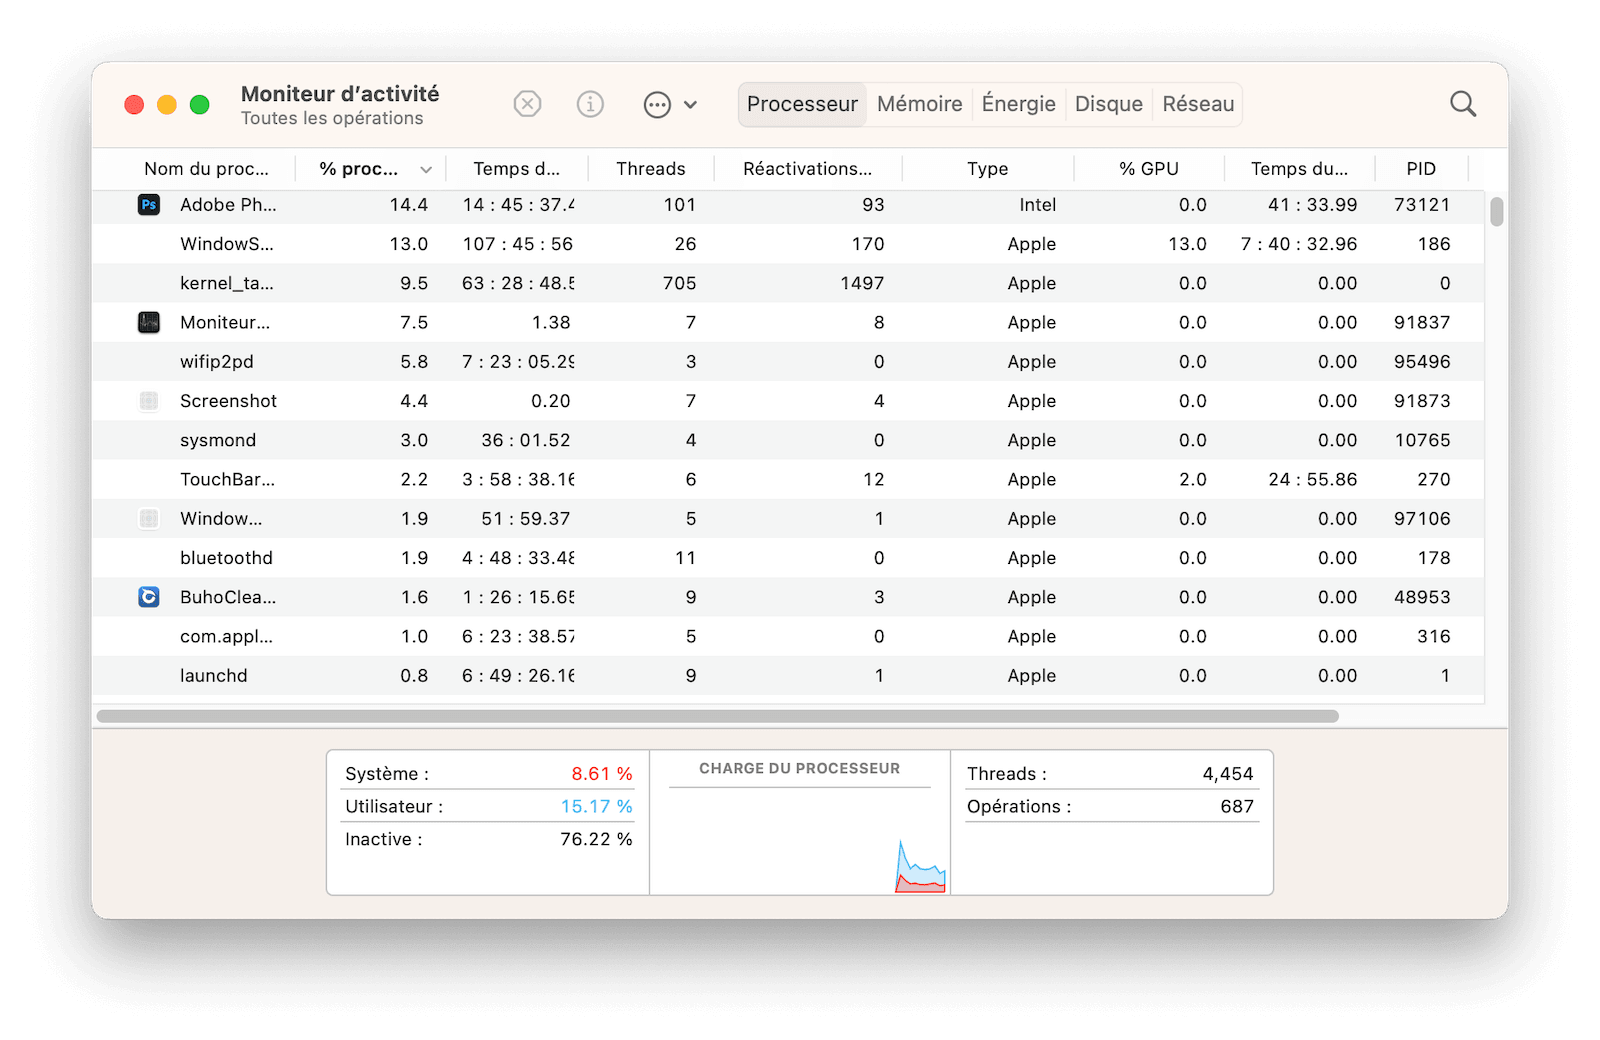Click the process info (i) icon

[x=590, y=104]
